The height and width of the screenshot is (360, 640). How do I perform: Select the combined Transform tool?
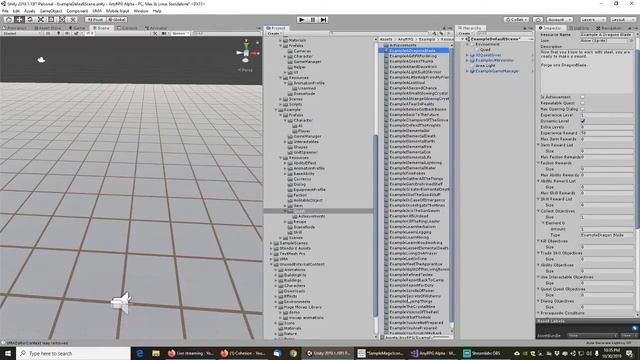point(62,20)
